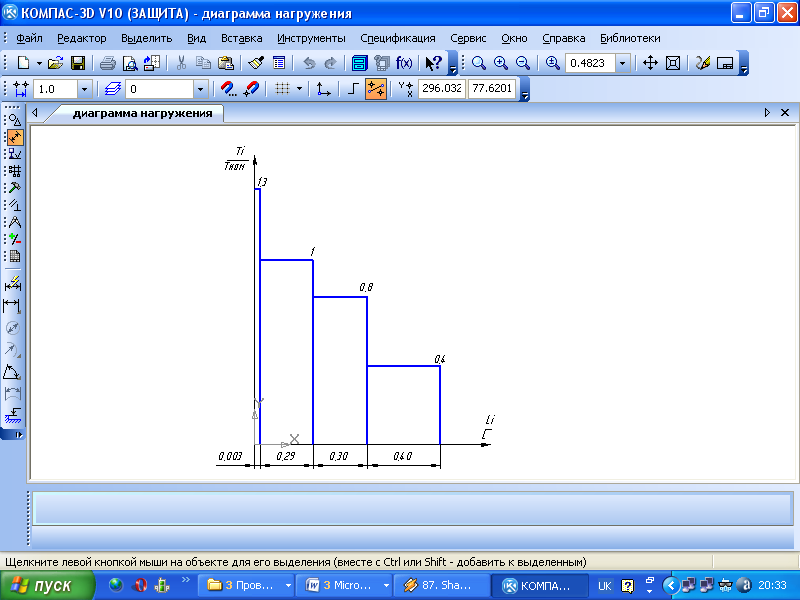This screenshot has height=600, width=800.
Task: Click the Paste clipboard icon
Action: (x=226, y=63)
